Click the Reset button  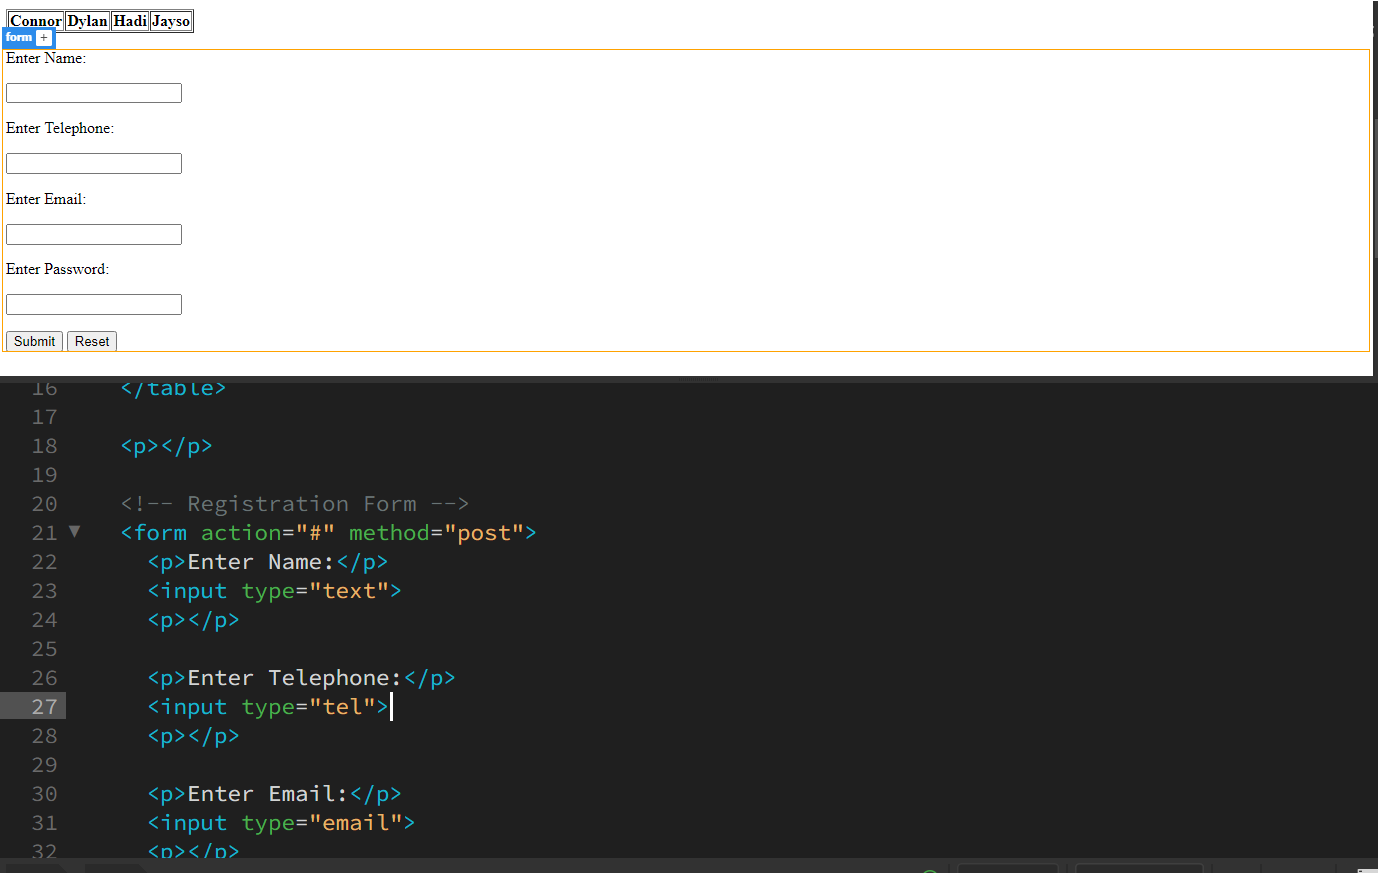pyautogui.click(x=92, y=341)
